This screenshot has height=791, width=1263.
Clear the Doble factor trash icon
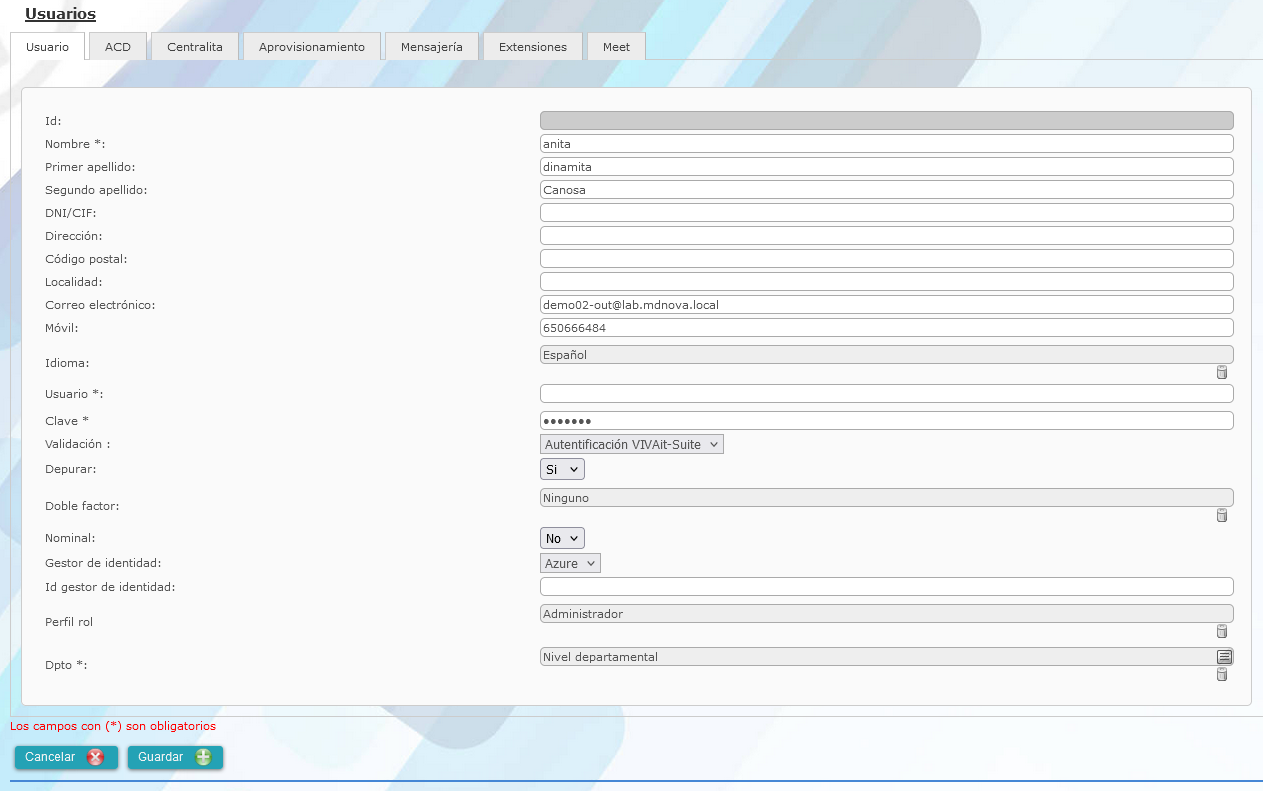[x=1221, y=515]
